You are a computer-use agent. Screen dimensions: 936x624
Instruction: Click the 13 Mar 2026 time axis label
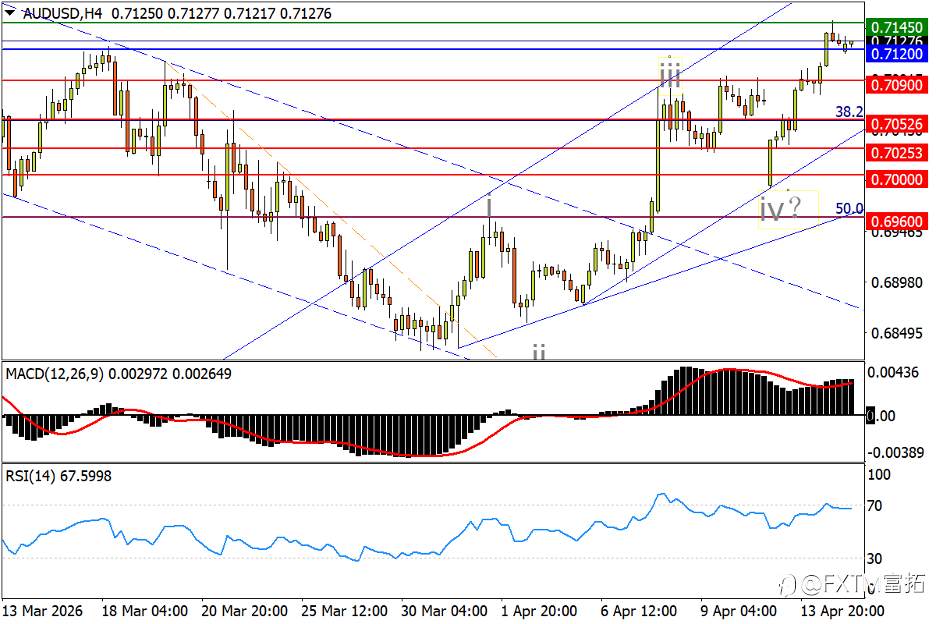43,611
